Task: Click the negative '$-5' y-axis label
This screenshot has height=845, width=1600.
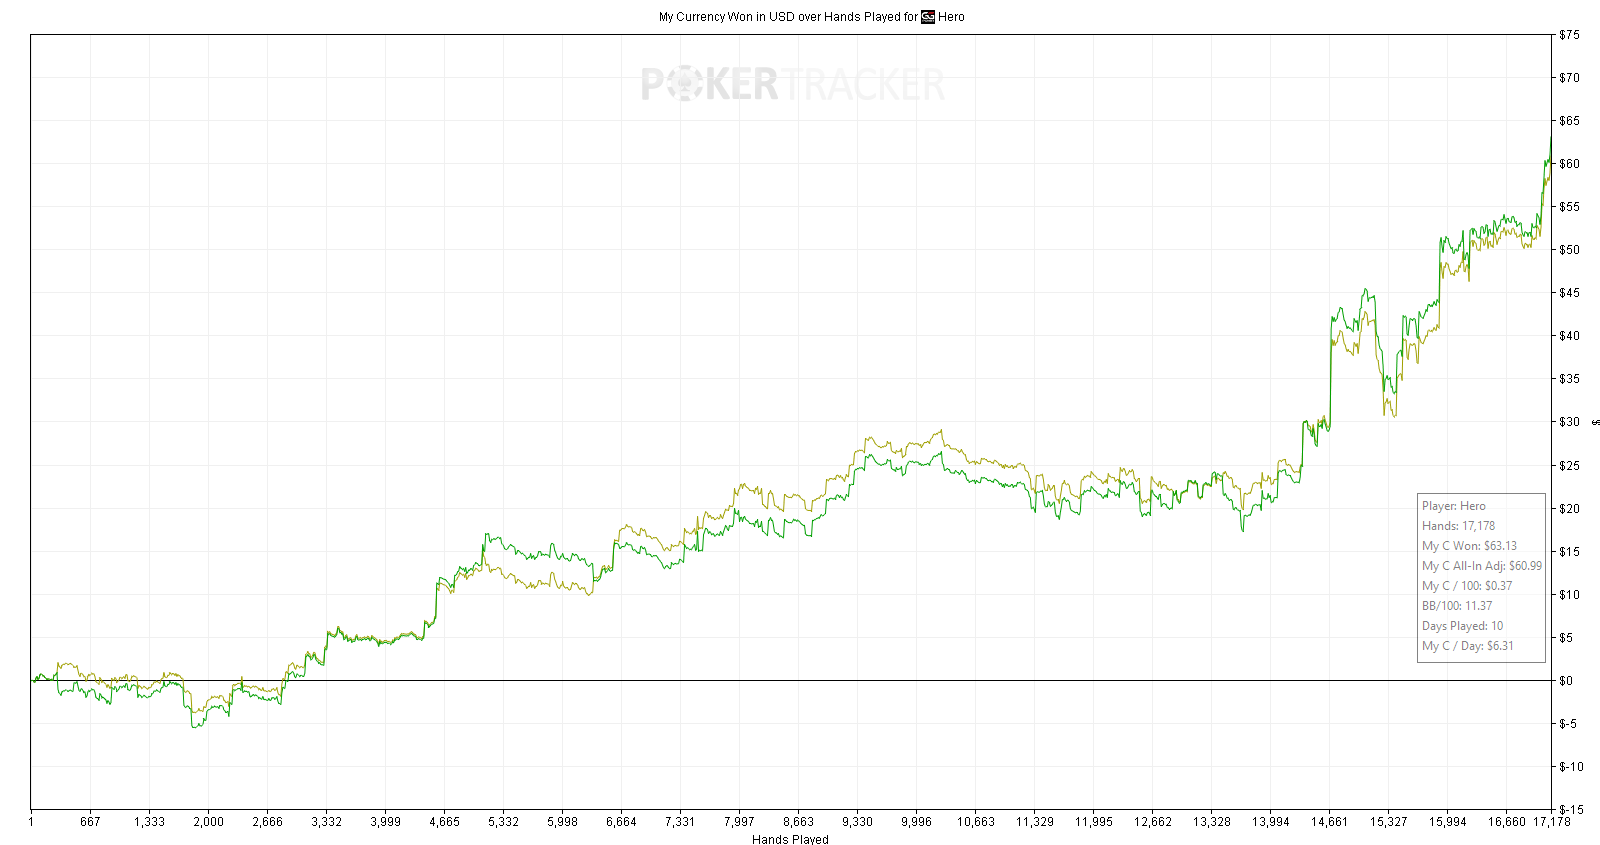Action: (1568, 724)
